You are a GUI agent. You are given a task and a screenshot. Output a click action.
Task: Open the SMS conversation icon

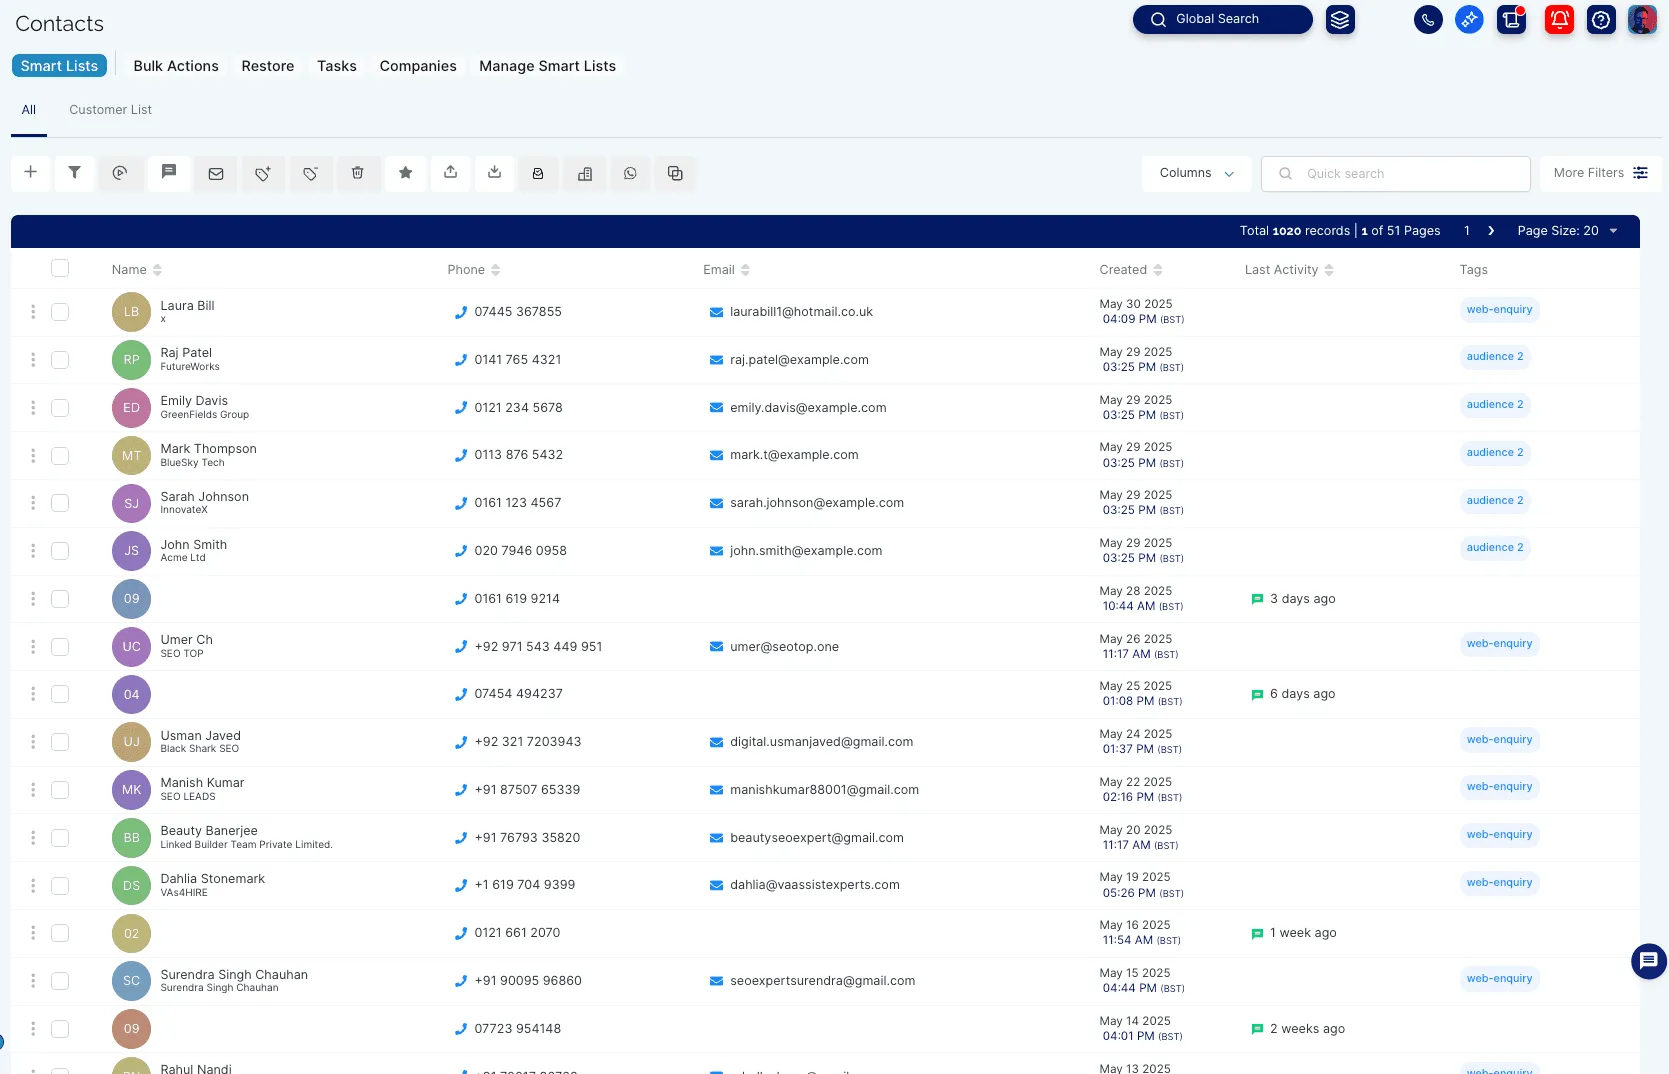pos(169,173)
